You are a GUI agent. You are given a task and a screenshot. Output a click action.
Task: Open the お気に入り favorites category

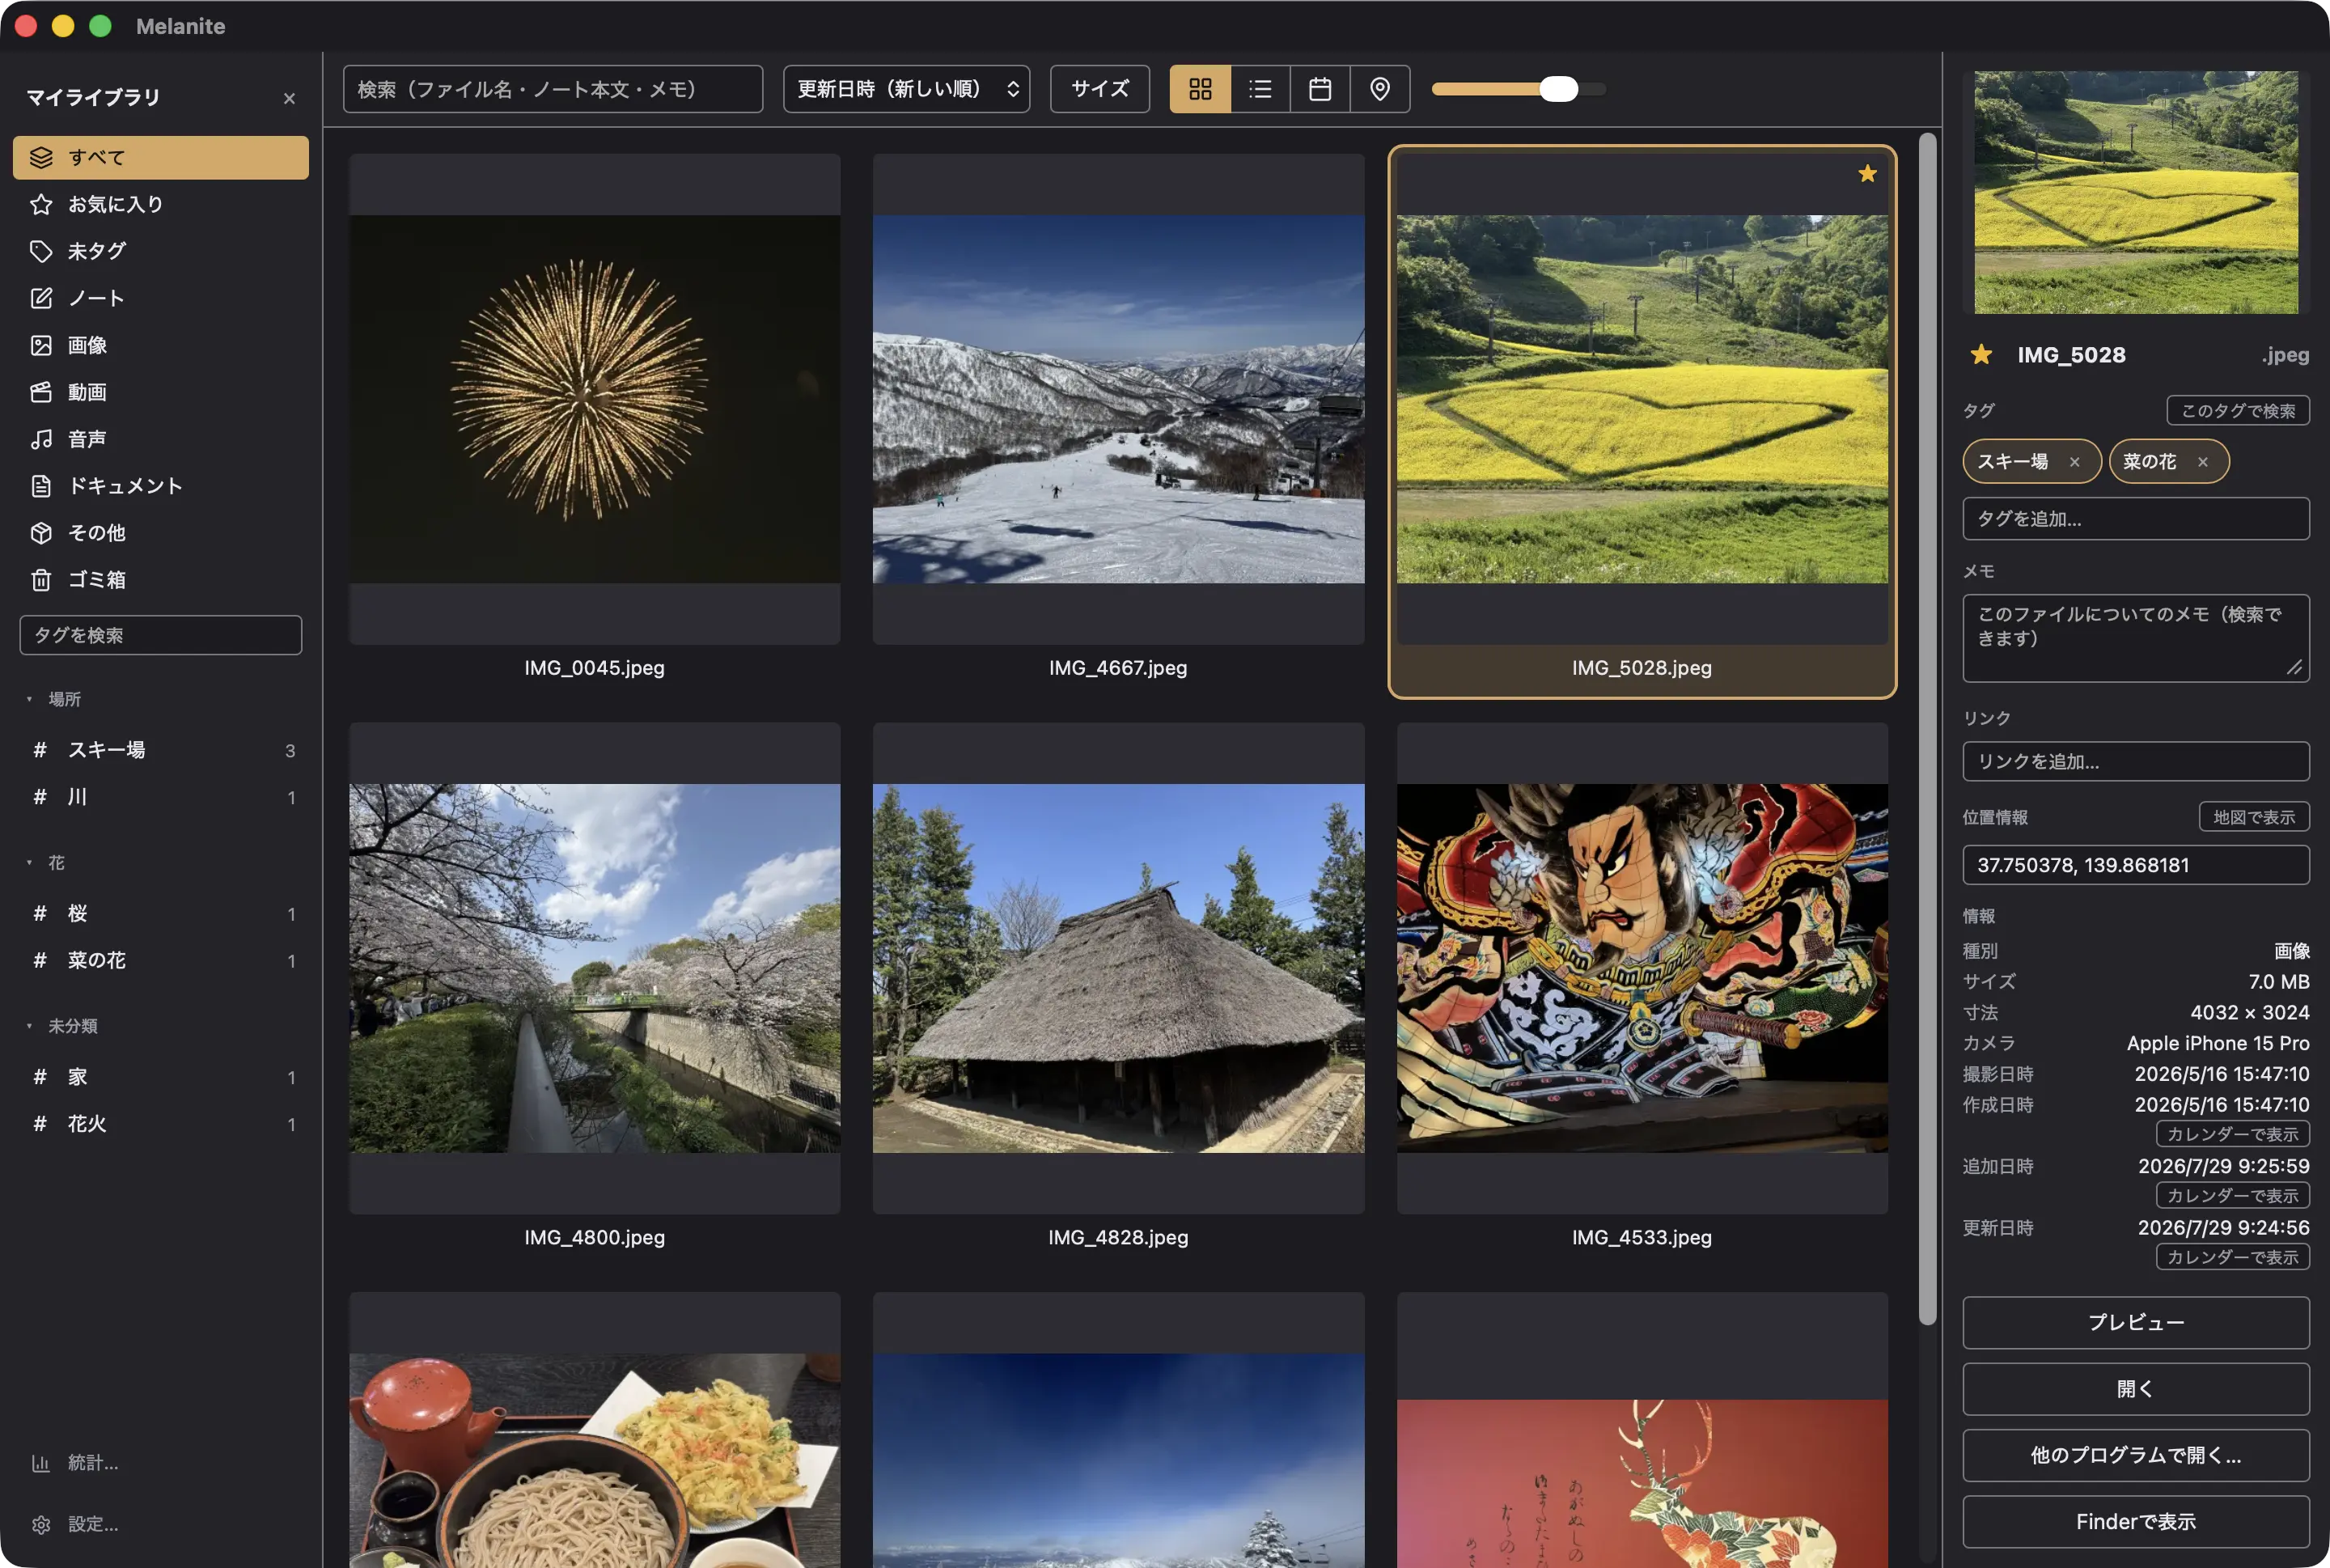pyautogui.click(x=161, y=205)
